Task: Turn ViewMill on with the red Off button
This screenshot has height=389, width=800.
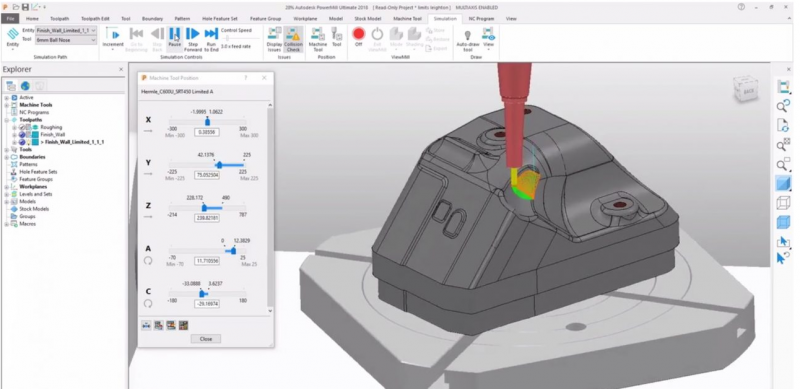Action: (359, 38)
